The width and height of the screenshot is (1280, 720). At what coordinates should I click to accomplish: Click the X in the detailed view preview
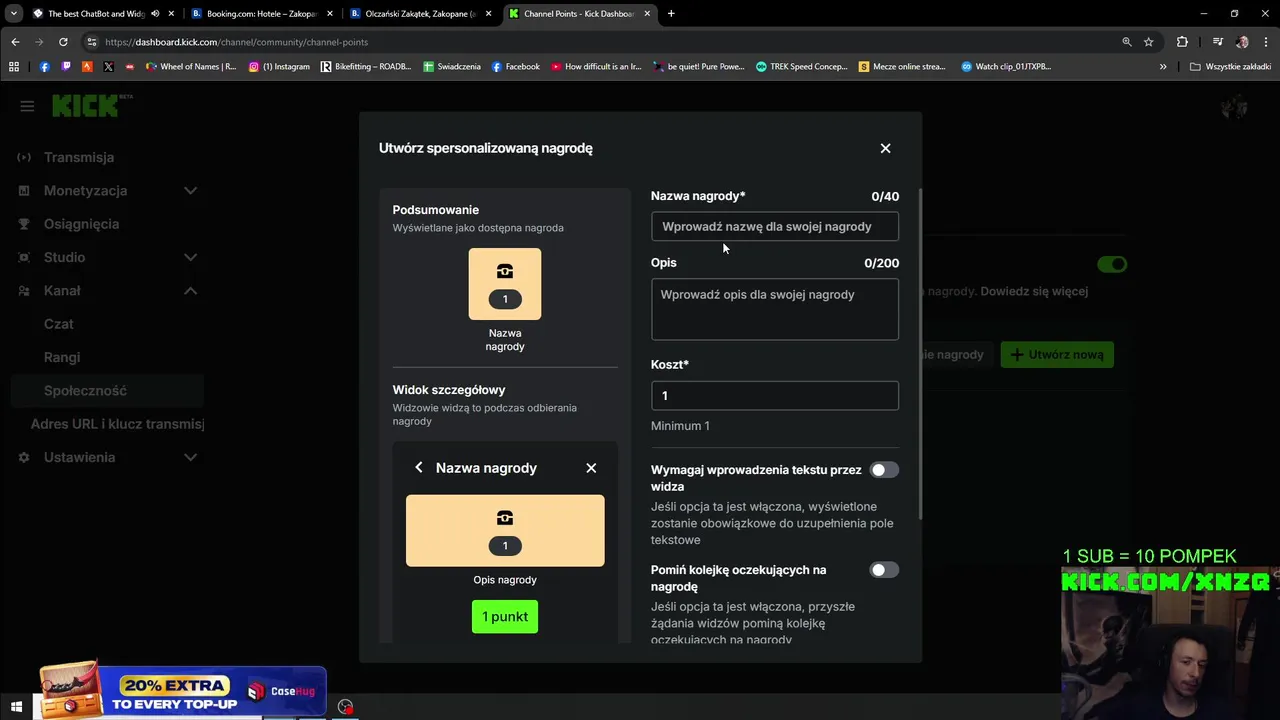(x=591, y=467)
